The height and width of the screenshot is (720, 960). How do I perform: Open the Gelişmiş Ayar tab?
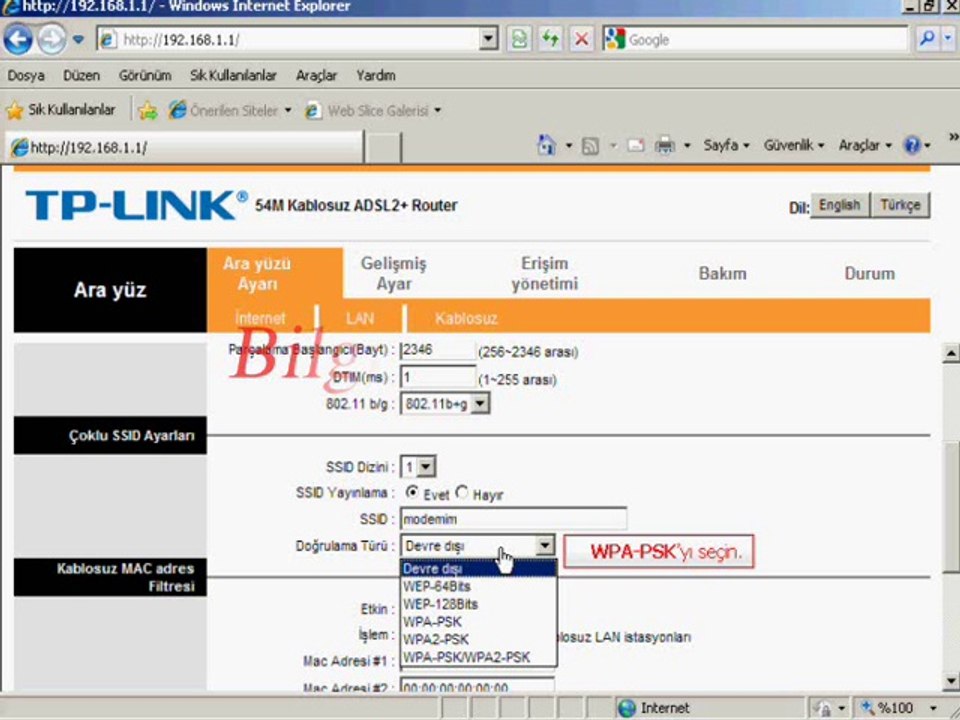click(394, 273)
